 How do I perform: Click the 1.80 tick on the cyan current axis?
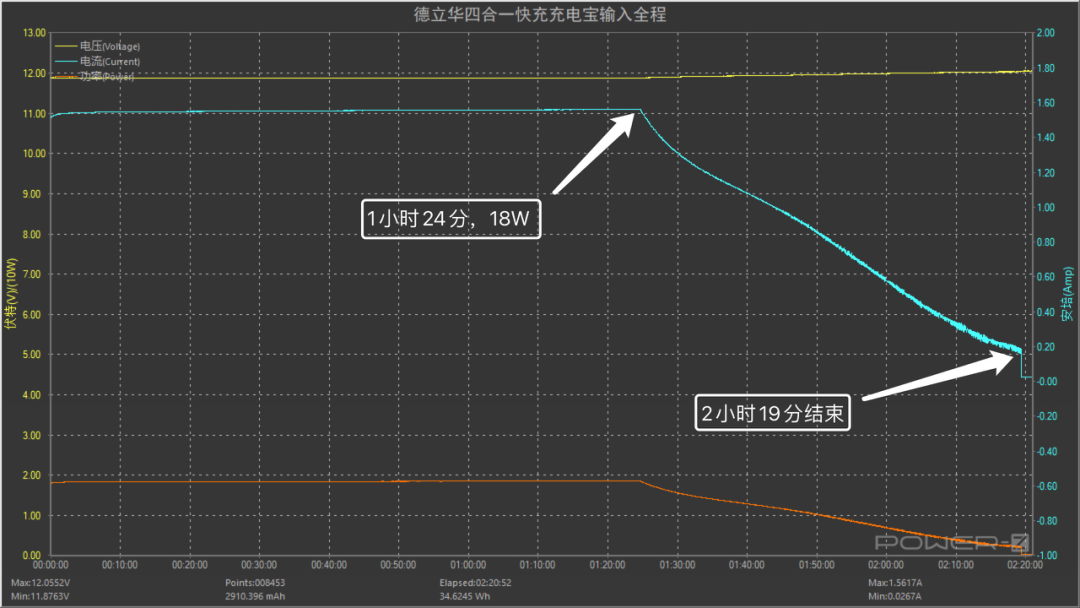pyautogui.click(x=1046, y=68)
